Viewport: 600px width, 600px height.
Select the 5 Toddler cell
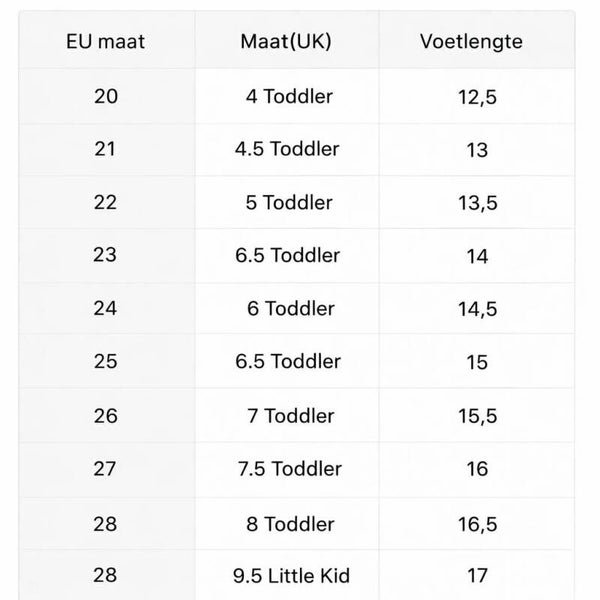[290, 203]
